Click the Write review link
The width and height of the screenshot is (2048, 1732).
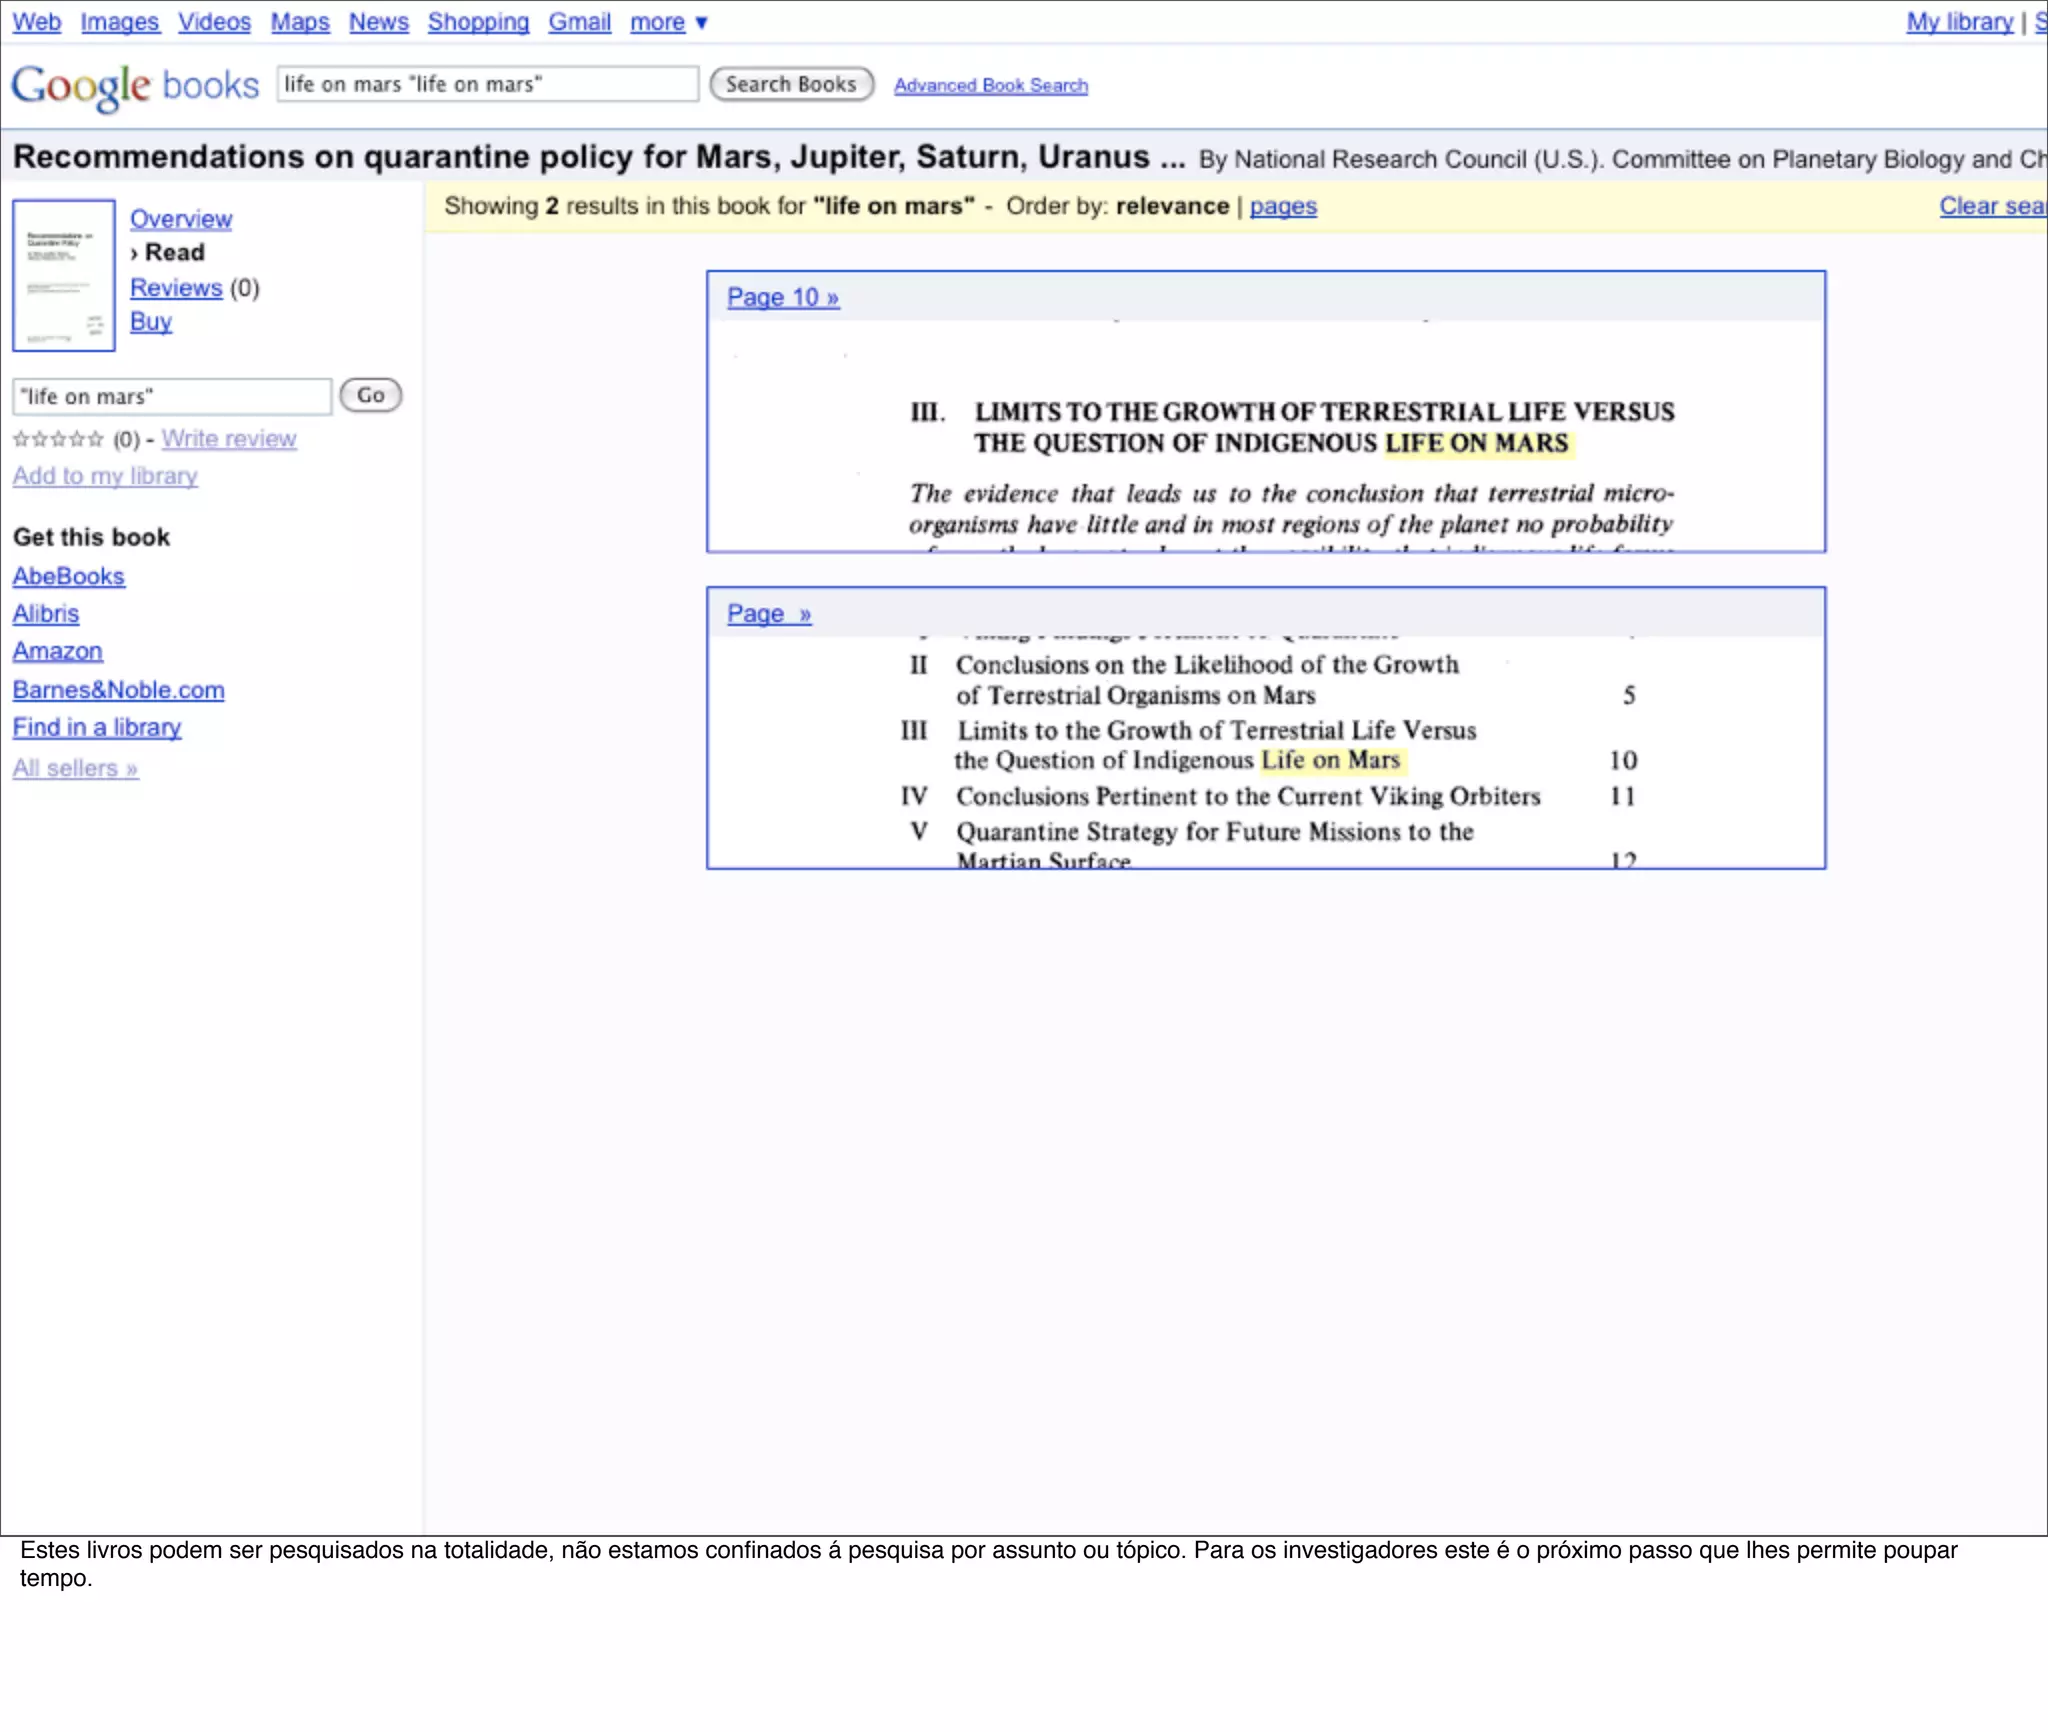click(x=229, y=439)
